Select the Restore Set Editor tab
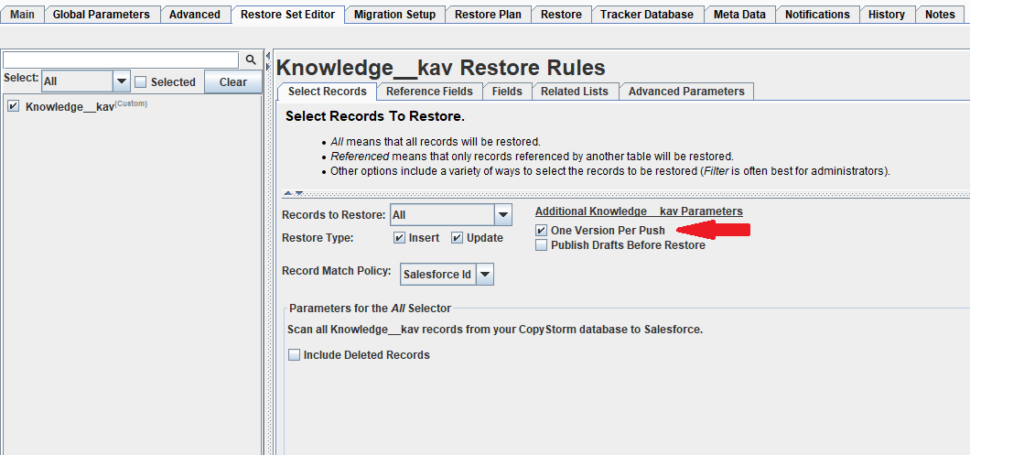Screen dimensions: 1024x455 click(287, 14)
